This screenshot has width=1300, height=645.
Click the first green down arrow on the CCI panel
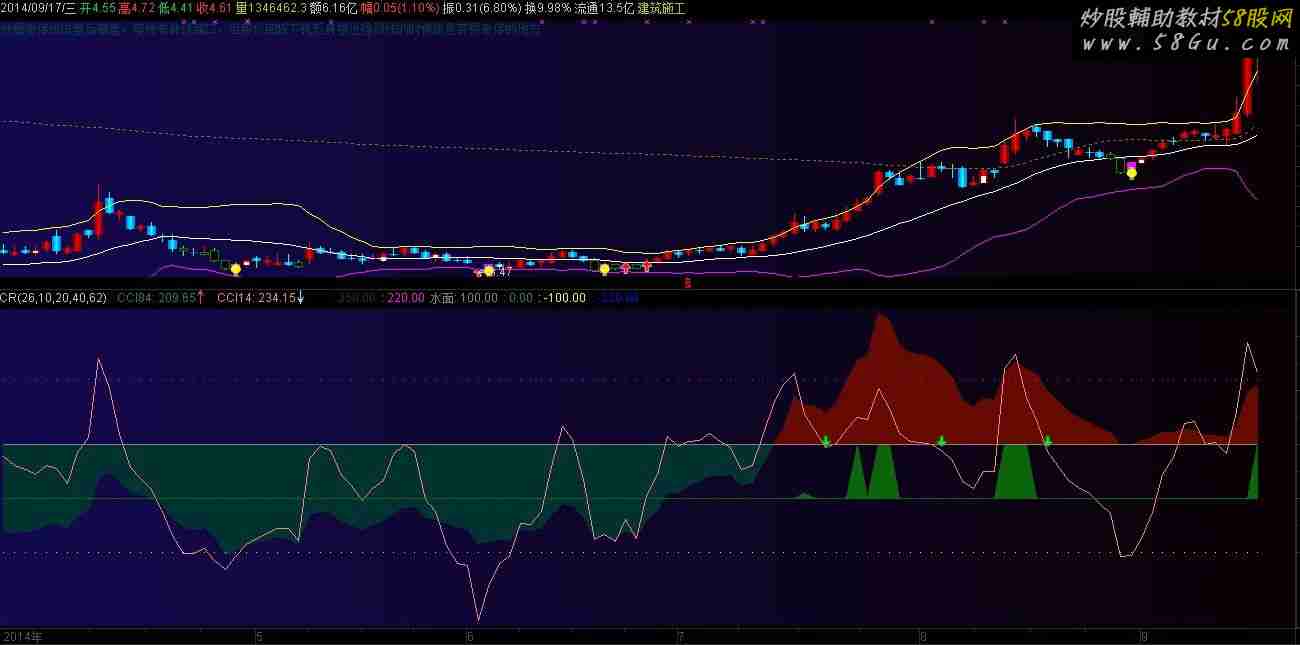click(826, 441)
